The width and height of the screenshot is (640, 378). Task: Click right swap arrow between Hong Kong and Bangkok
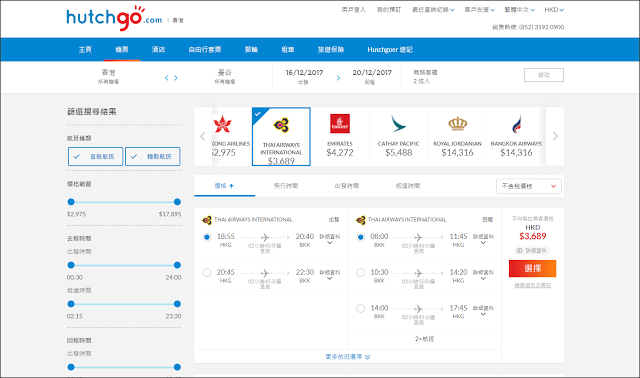tap(176, 78)
